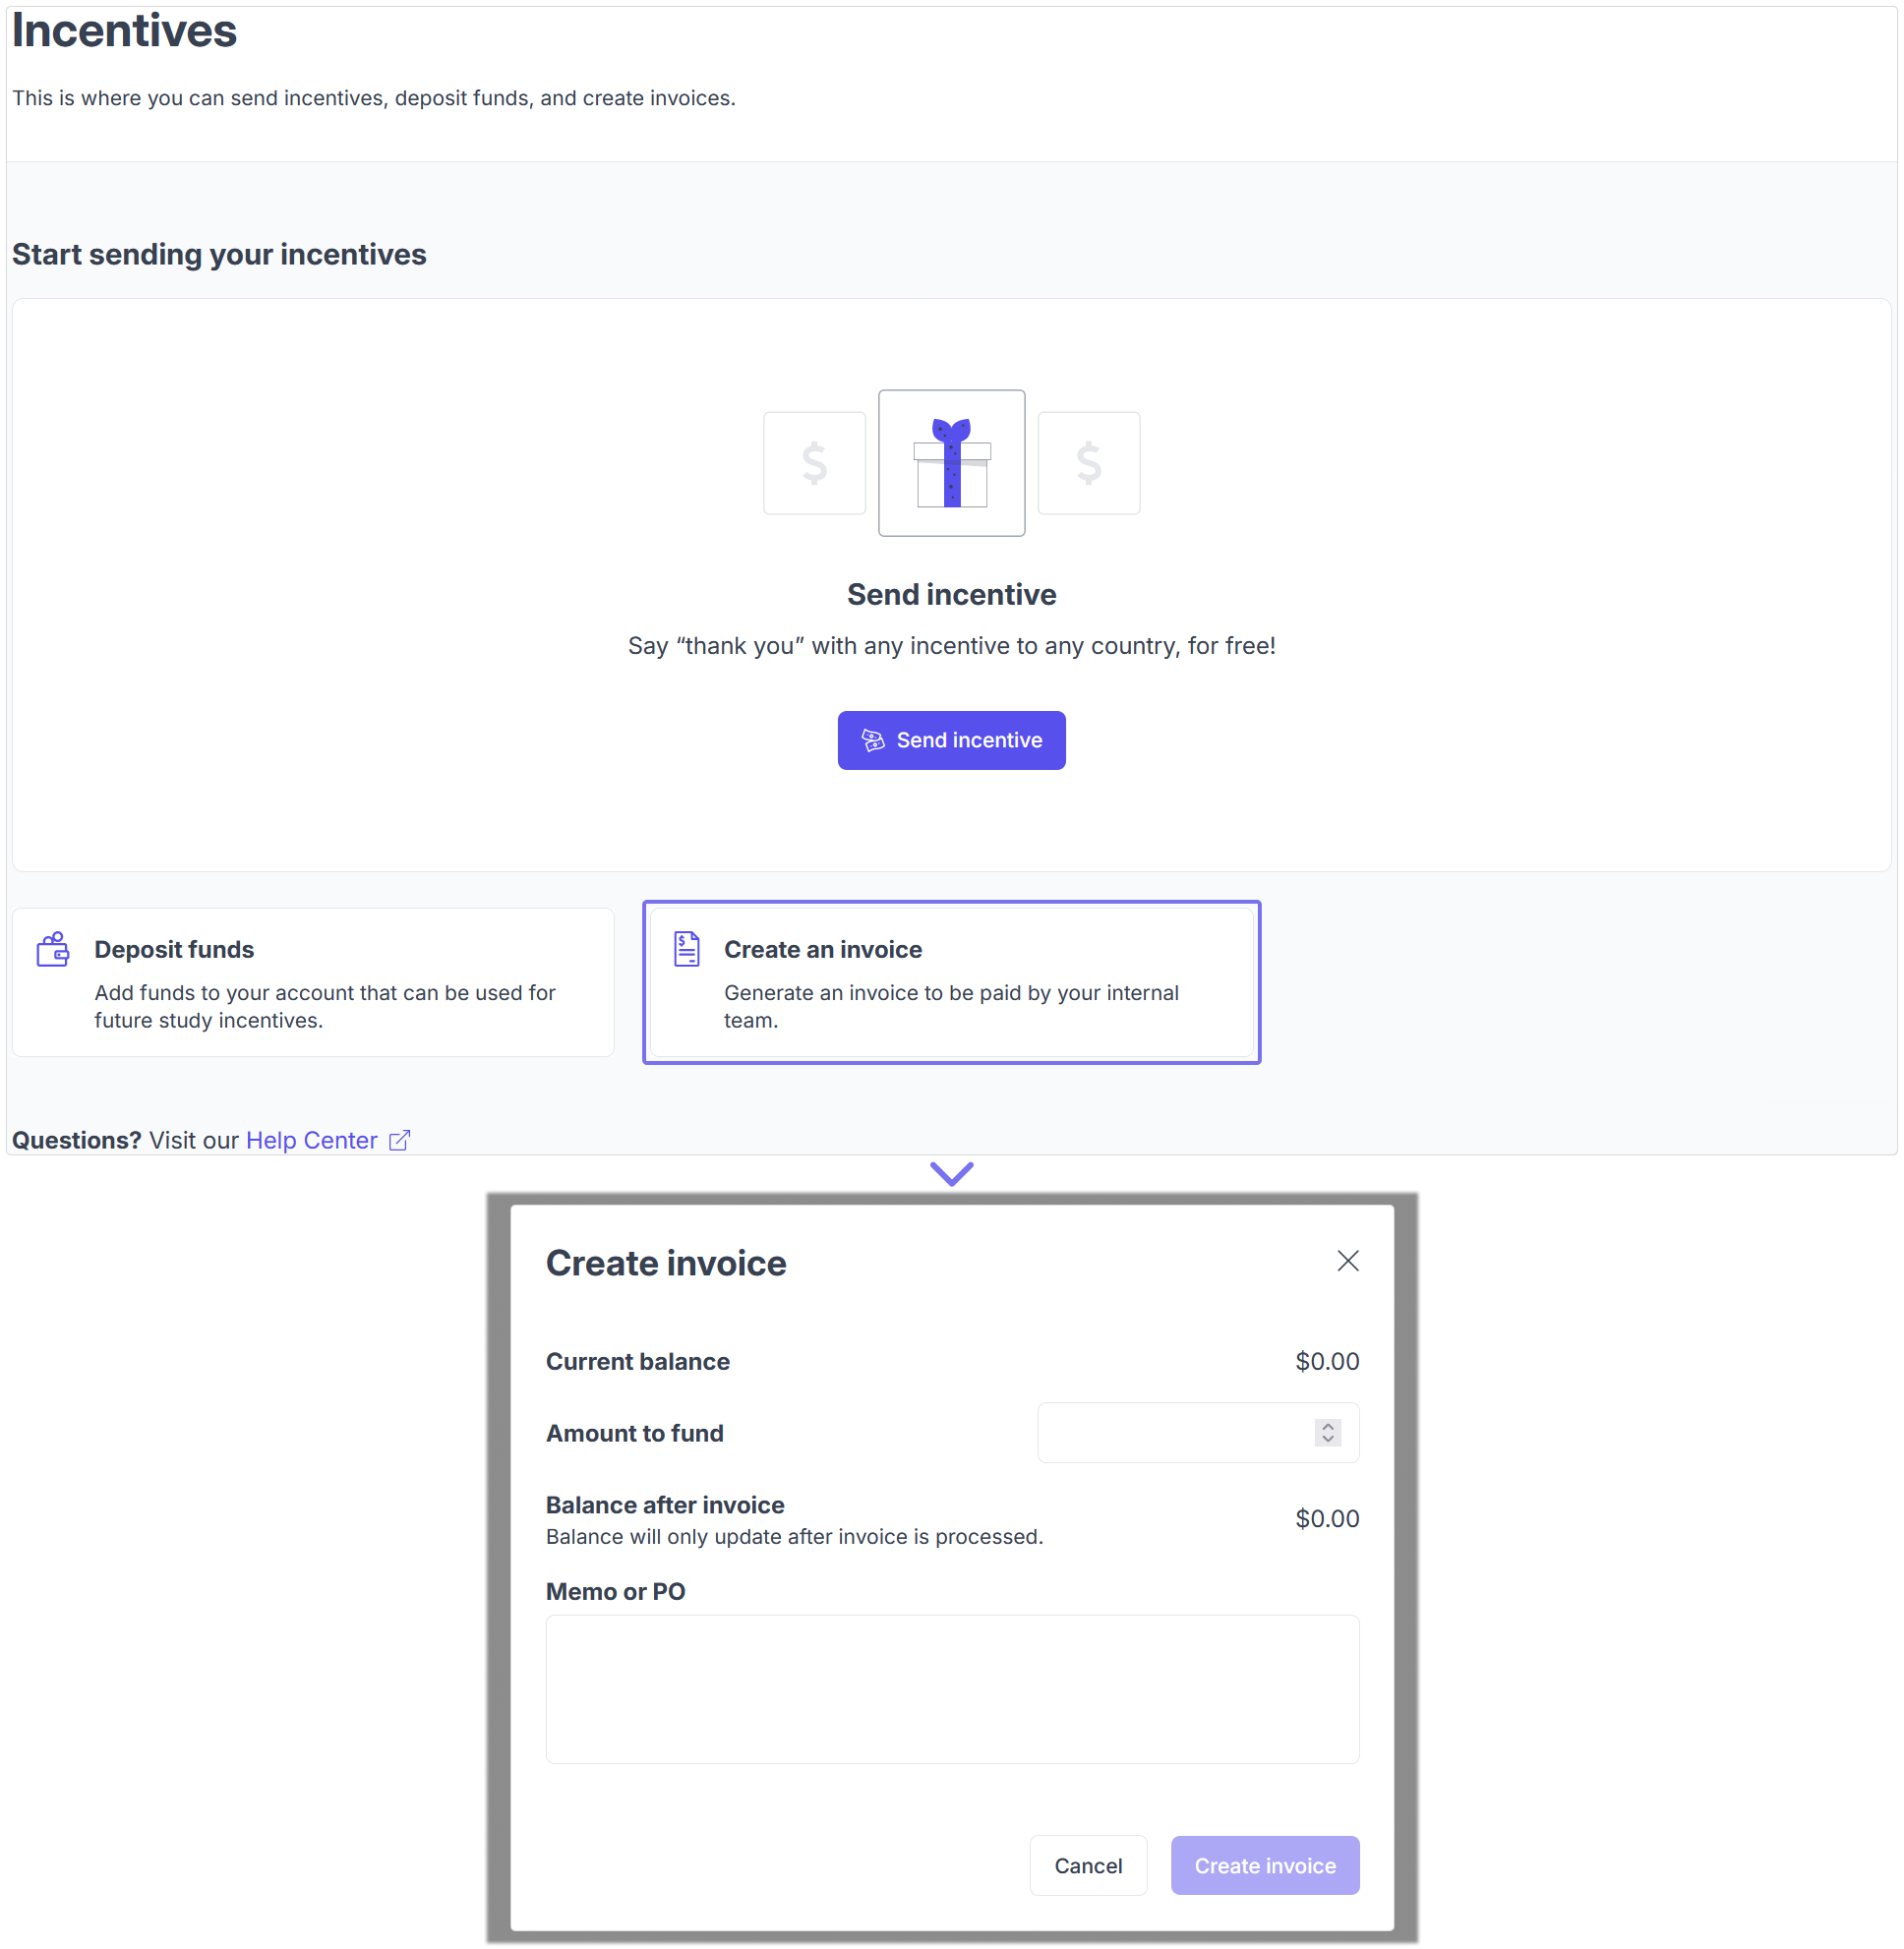This screenshot has height=1949, width=1904.
Task: Click the Create an invoice document icon
Action: point(685,948)
